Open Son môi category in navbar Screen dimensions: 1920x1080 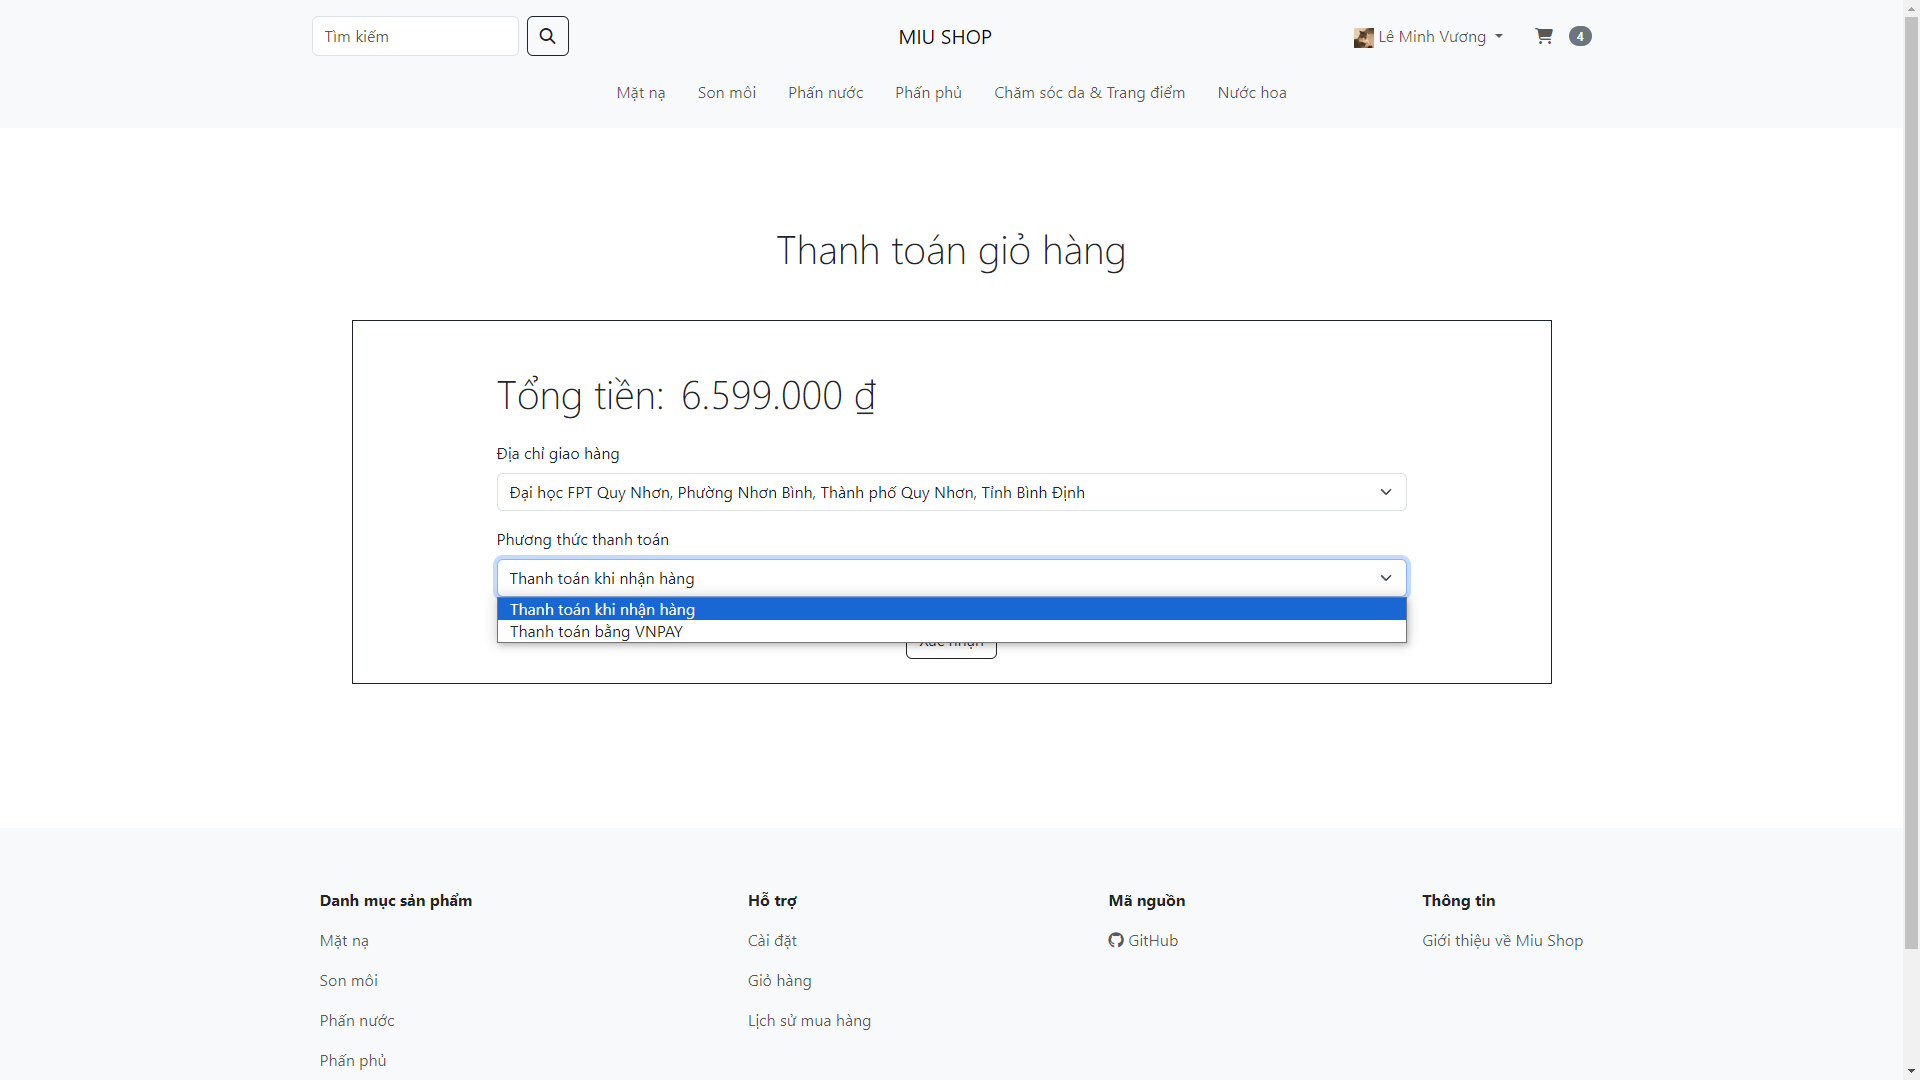coord(726,93)
